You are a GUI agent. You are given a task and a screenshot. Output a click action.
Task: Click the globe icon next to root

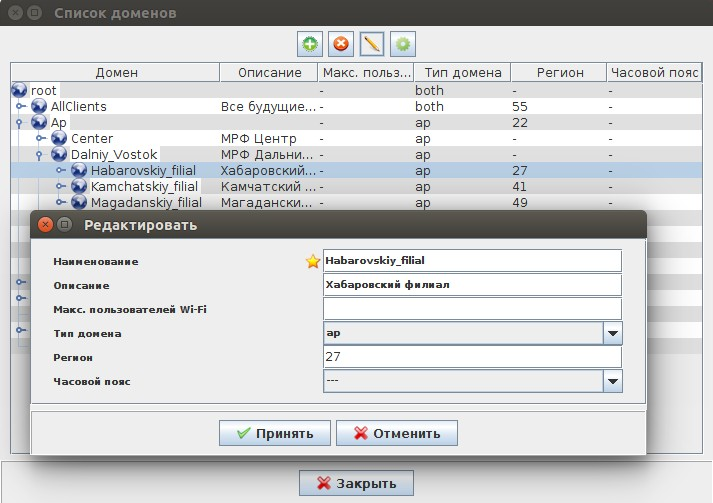pos(19,90)
